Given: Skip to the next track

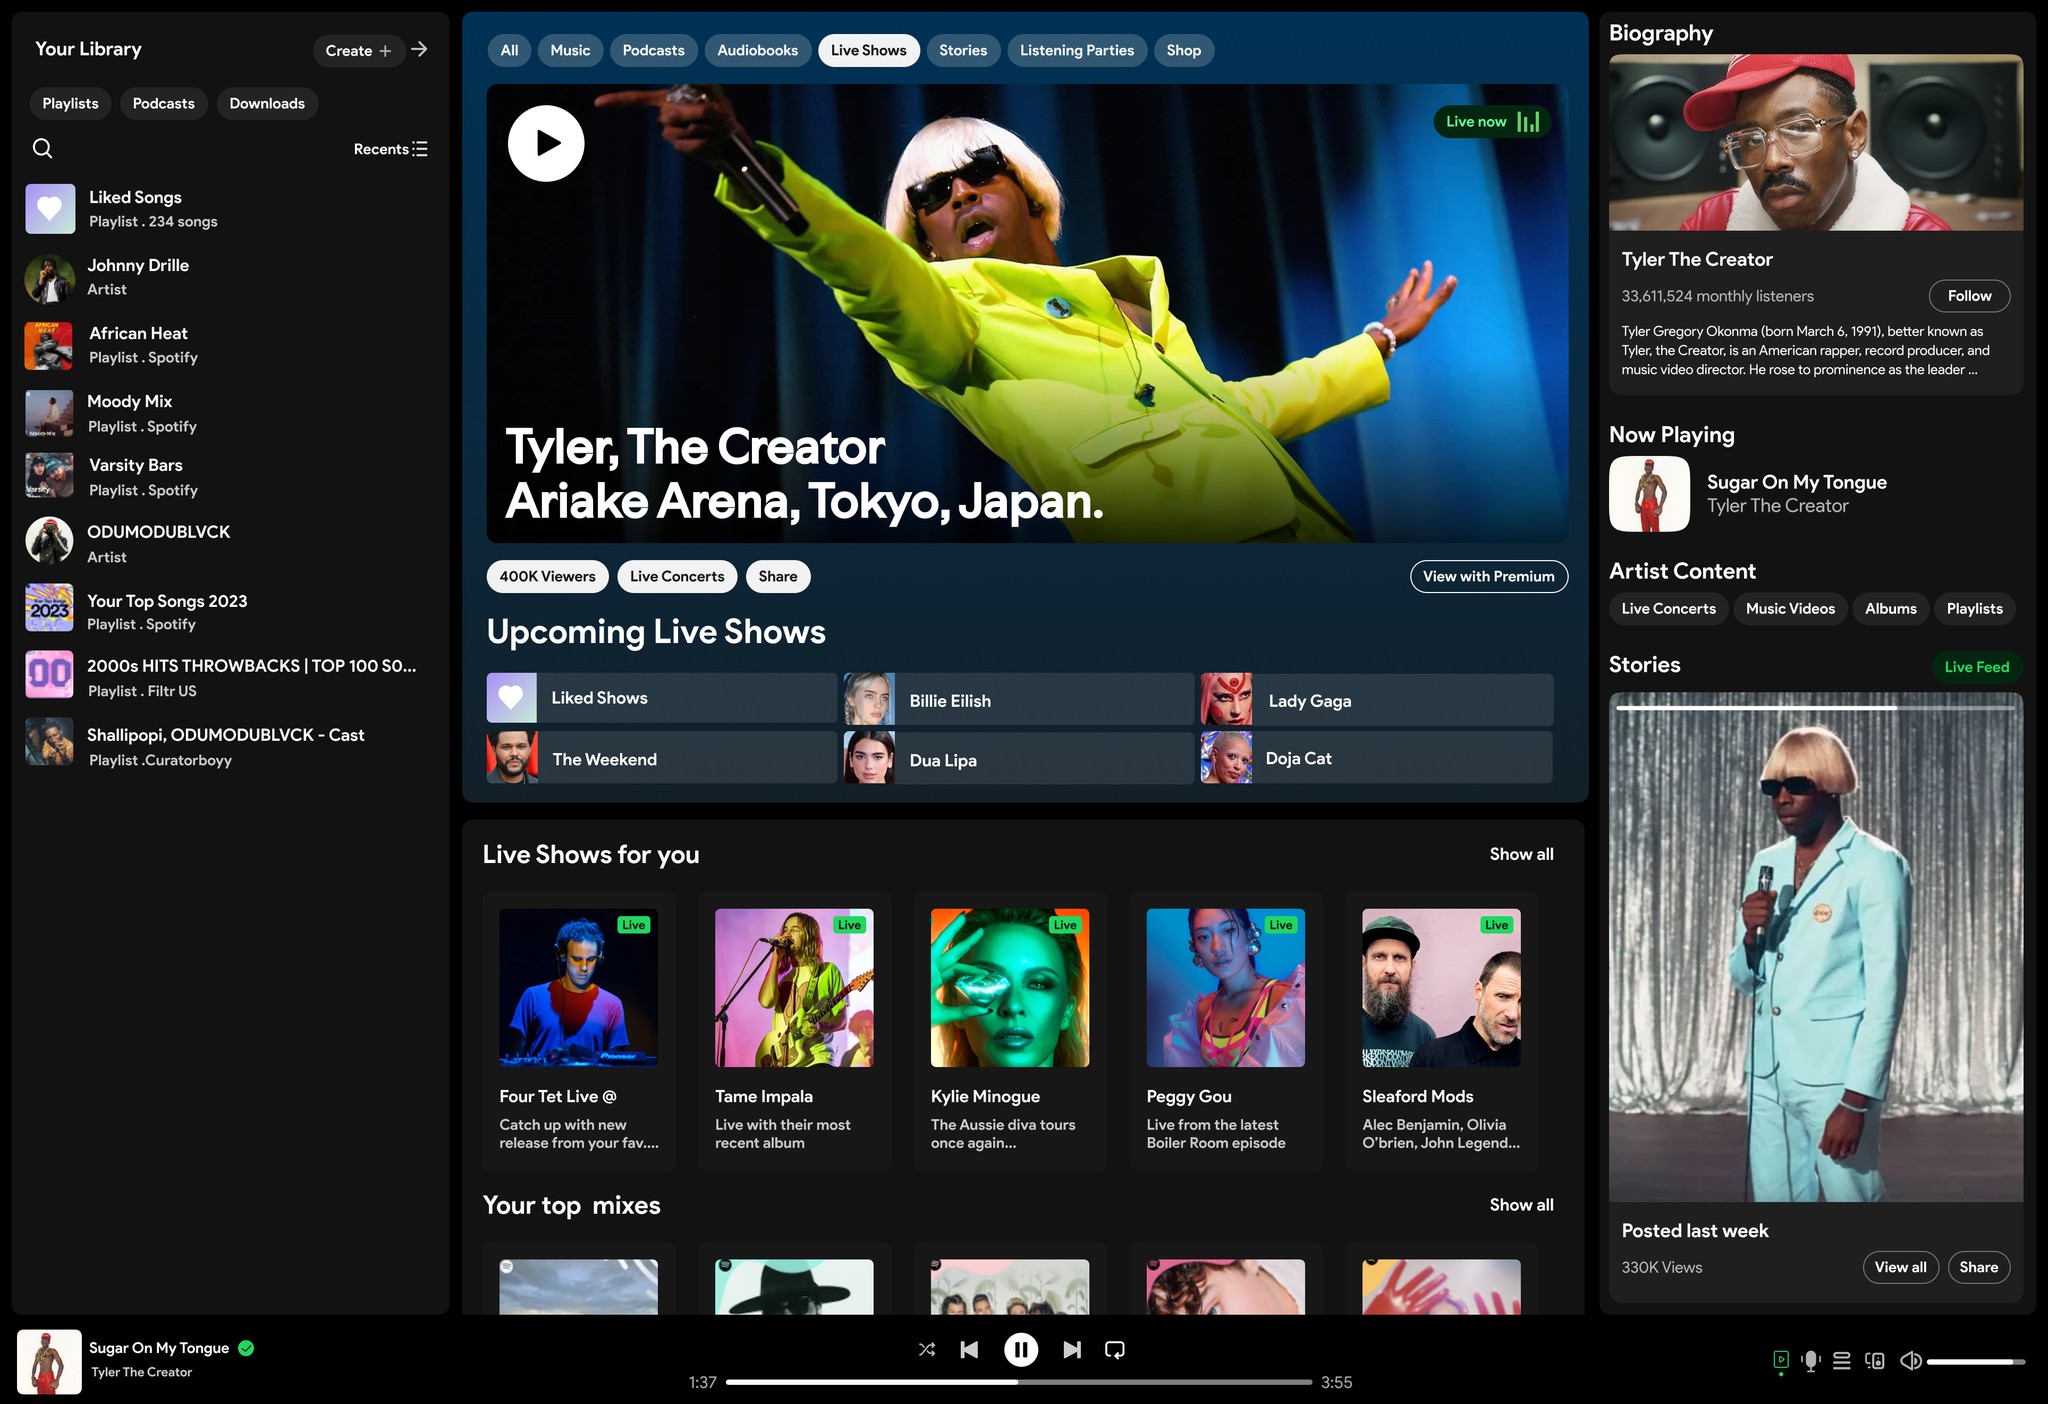Looking at the screenshot, I should coord(1071,1349).
